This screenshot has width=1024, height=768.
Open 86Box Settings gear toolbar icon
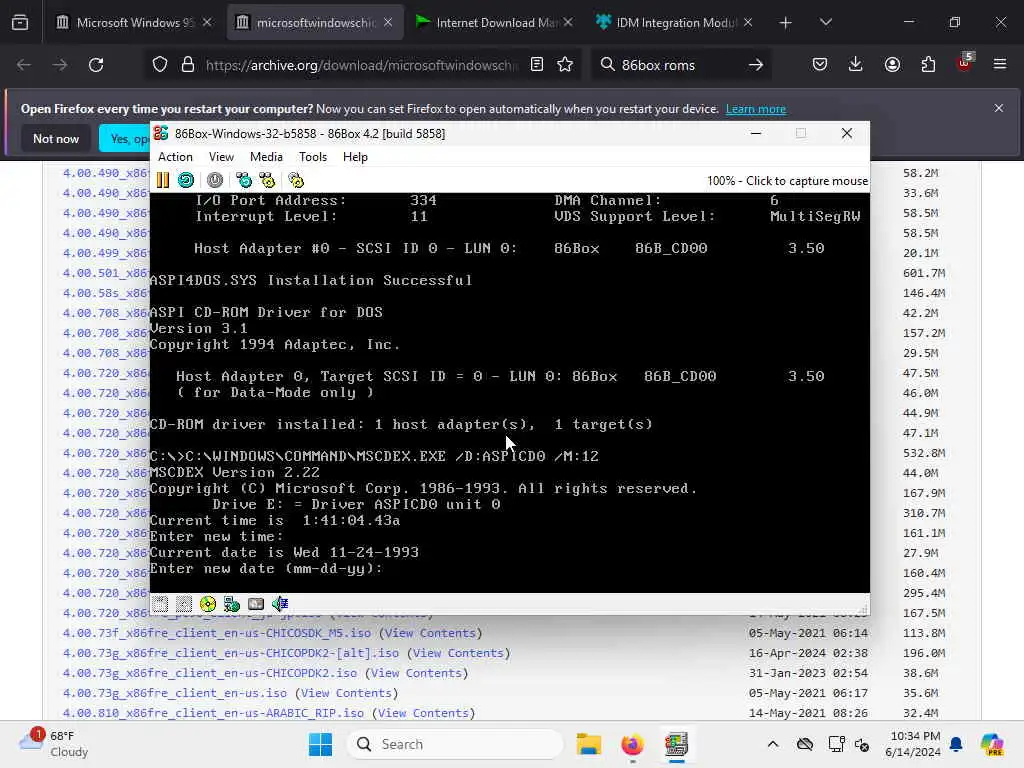tap(296, 180)
